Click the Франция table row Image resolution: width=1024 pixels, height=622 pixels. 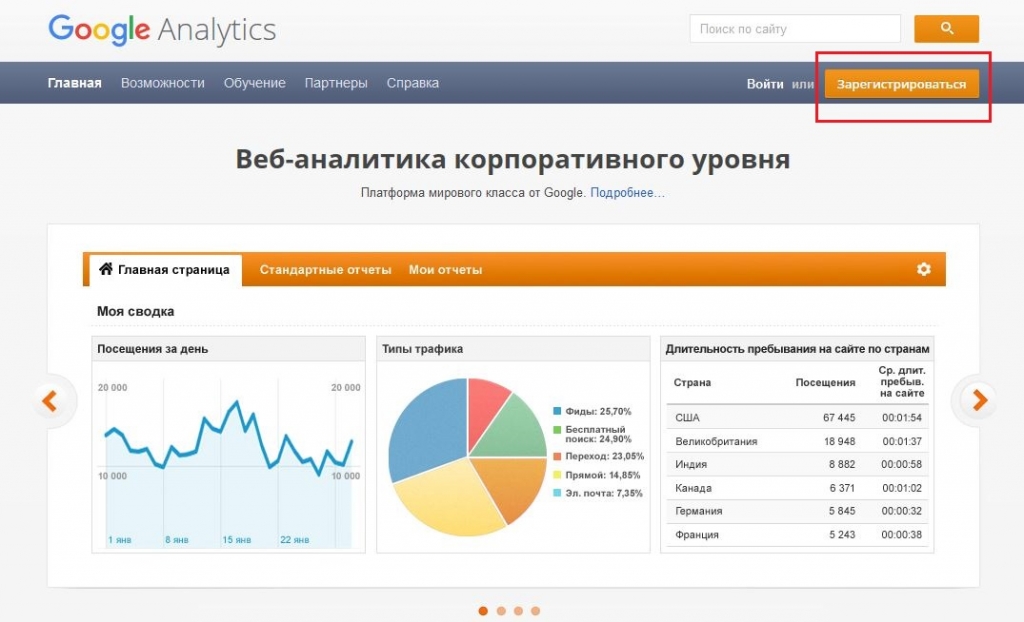(x=797, y=534)
